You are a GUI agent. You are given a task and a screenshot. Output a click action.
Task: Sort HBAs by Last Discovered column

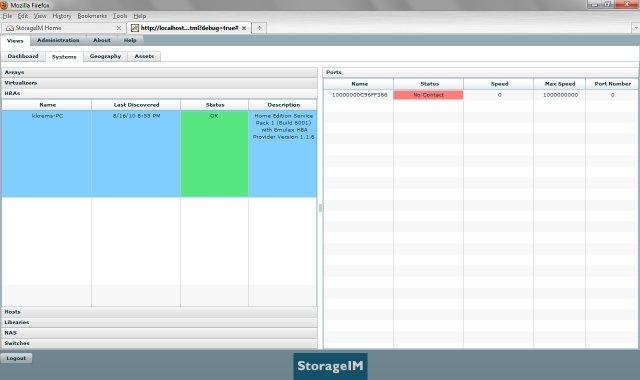click(x=136, y=105)
